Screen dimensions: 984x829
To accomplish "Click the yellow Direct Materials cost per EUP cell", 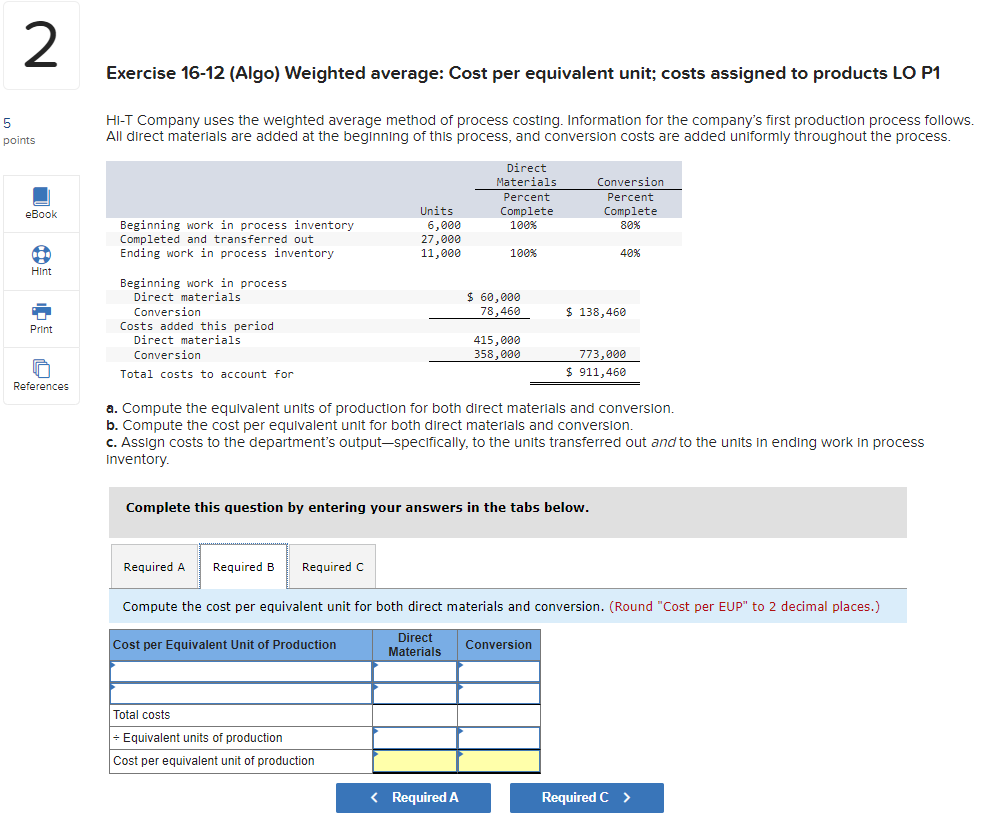I will click(x=414, y=762).
